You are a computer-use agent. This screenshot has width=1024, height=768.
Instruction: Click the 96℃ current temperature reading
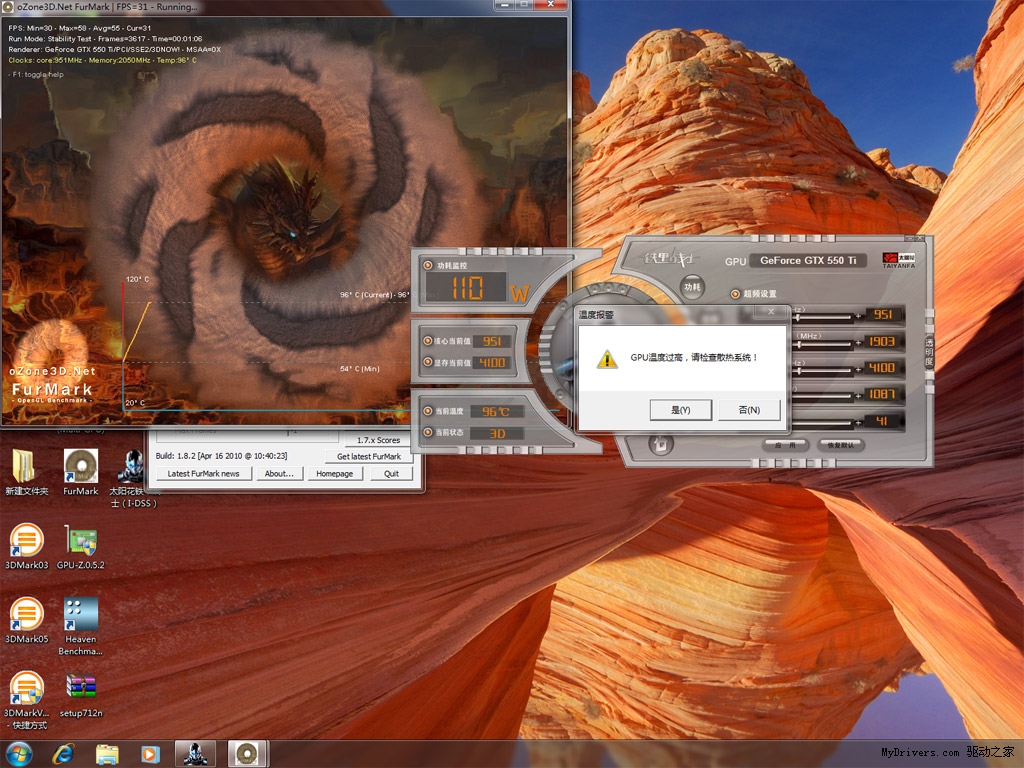click(x=496, y=411)
